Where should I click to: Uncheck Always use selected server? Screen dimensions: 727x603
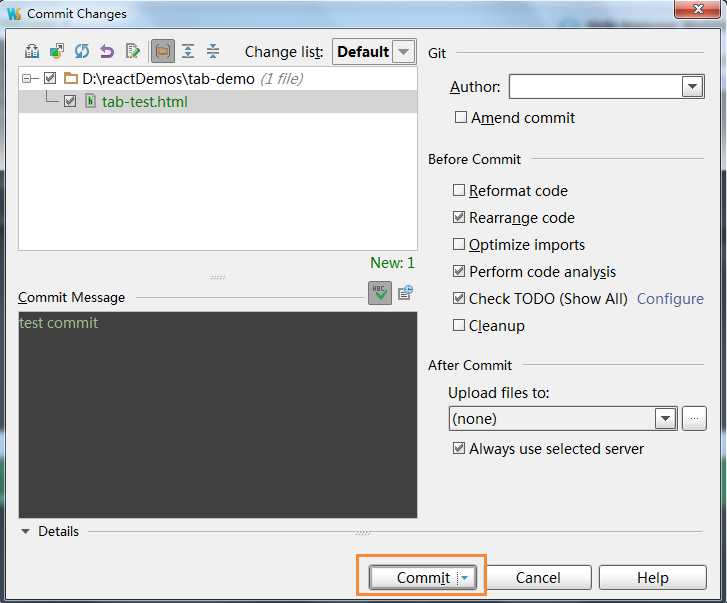(459, 448)
